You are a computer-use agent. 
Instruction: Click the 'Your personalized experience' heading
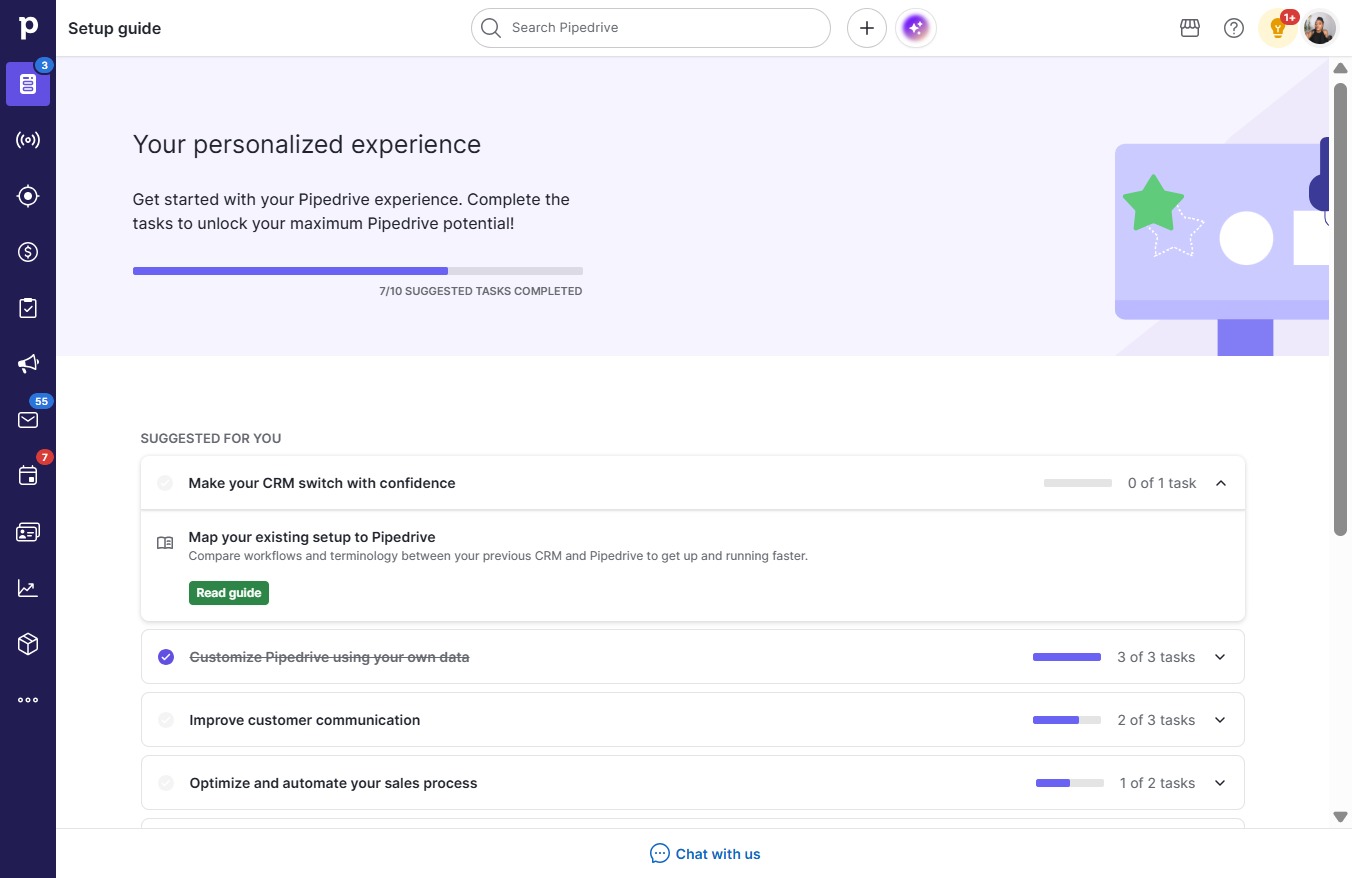click(307, 145)
